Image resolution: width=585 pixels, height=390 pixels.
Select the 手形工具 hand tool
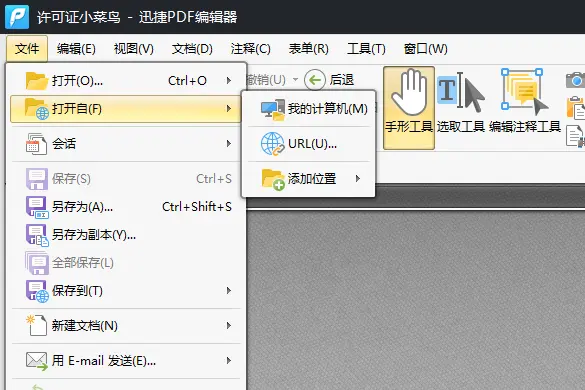(x=409, y=108)
